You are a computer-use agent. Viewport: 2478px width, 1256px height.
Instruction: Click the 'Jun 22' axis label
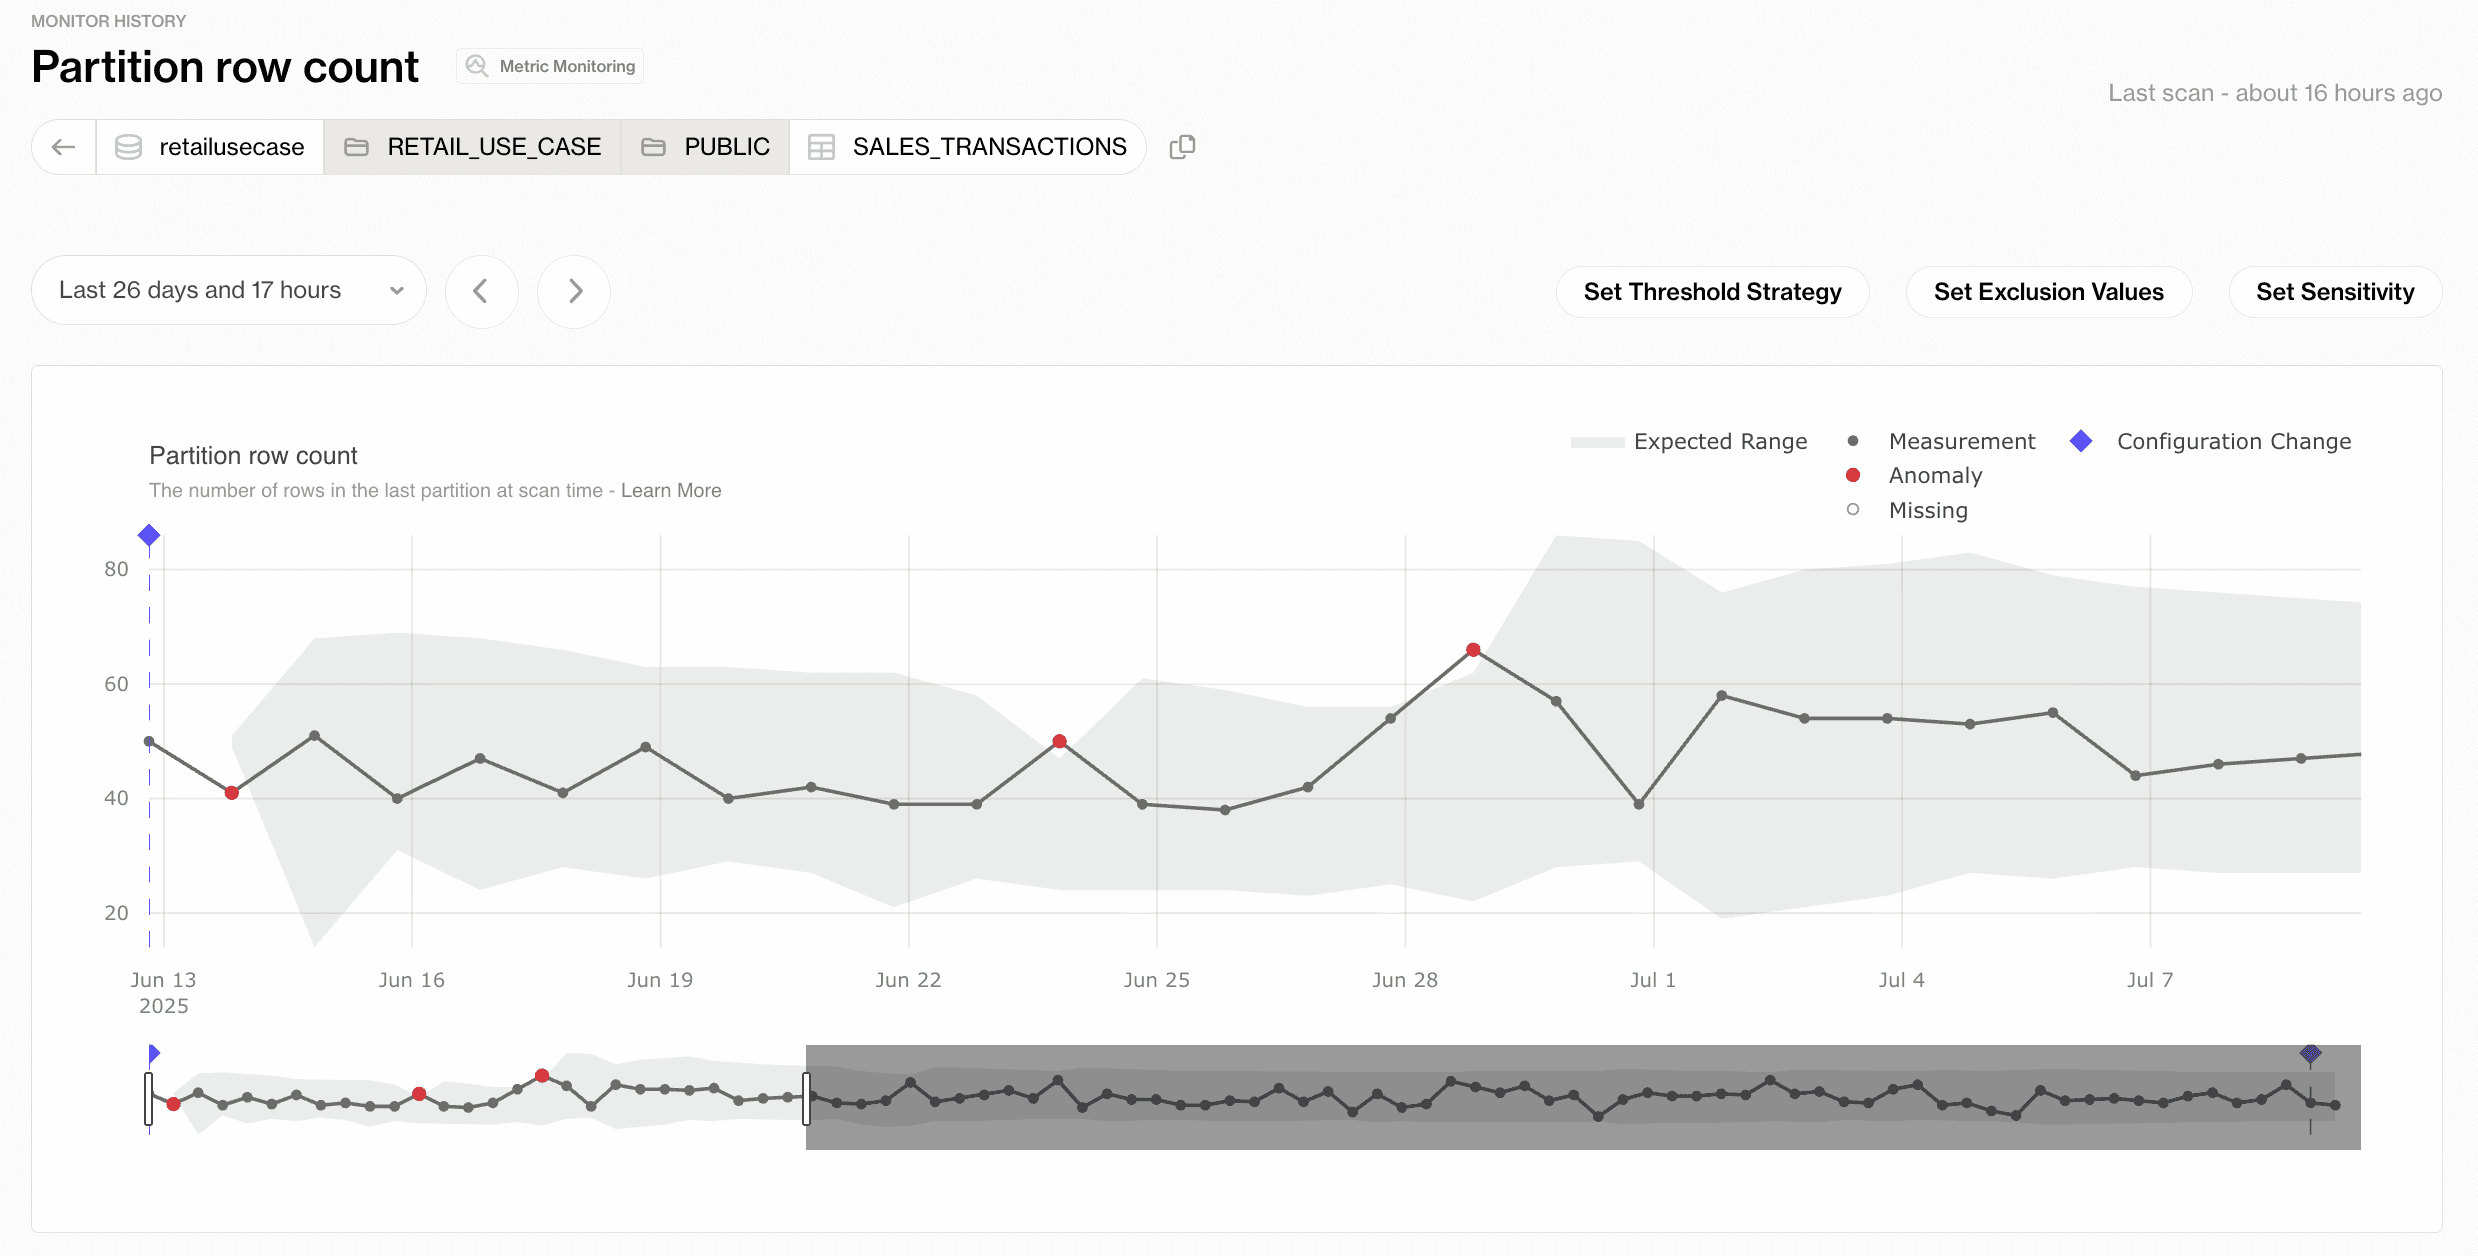[x=908, y=980]
